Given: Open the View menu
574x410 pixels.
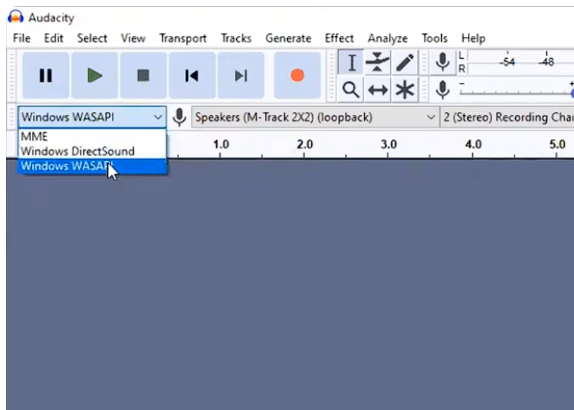Looking at the screenshot, I should (133, 38).
